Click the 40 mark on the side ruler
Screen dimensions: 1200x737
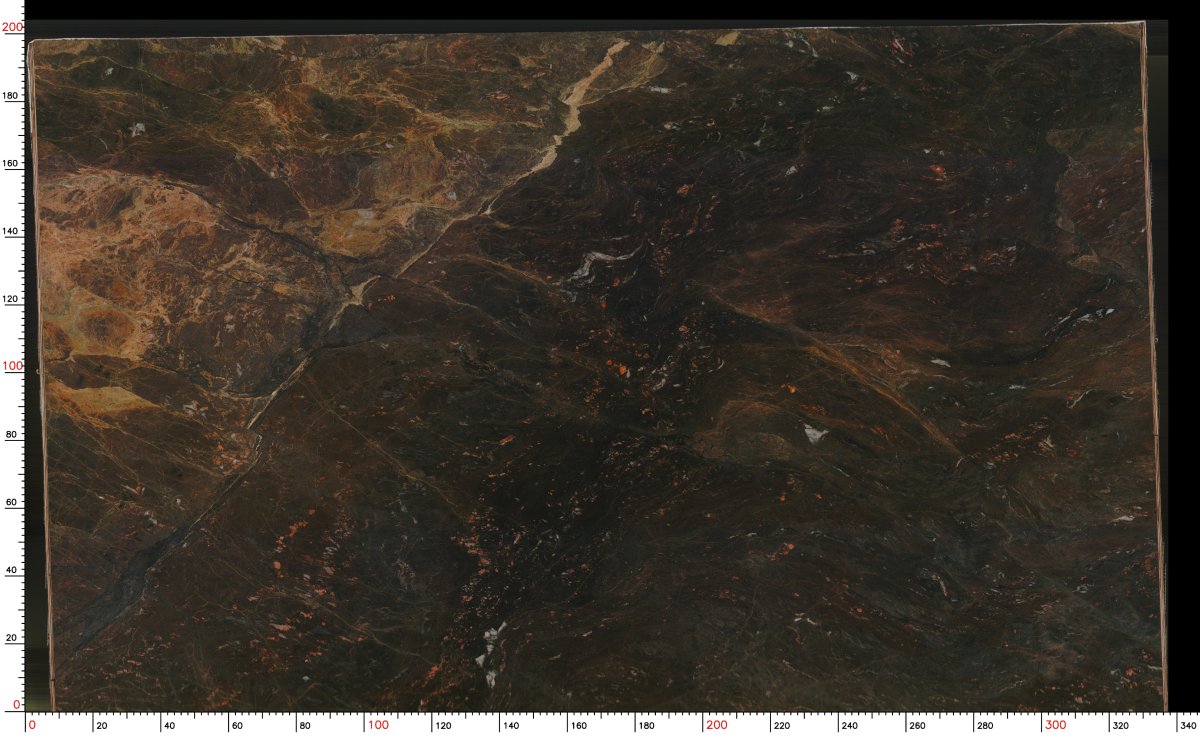(x=12, y=570)
